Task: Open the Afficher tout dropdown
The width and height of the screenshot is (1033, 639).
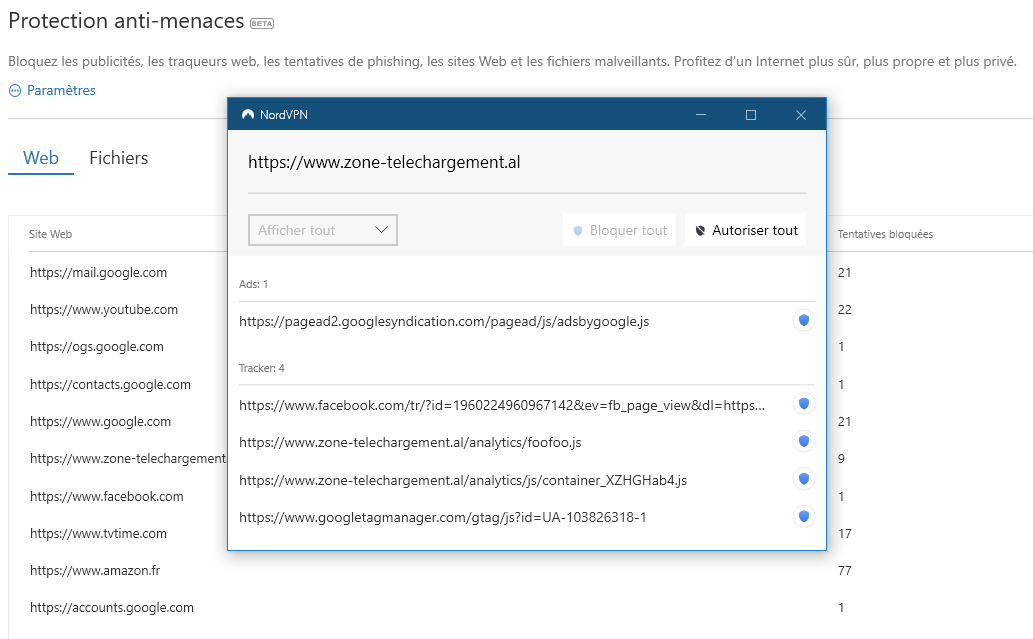Action: (x=323, y=230)
